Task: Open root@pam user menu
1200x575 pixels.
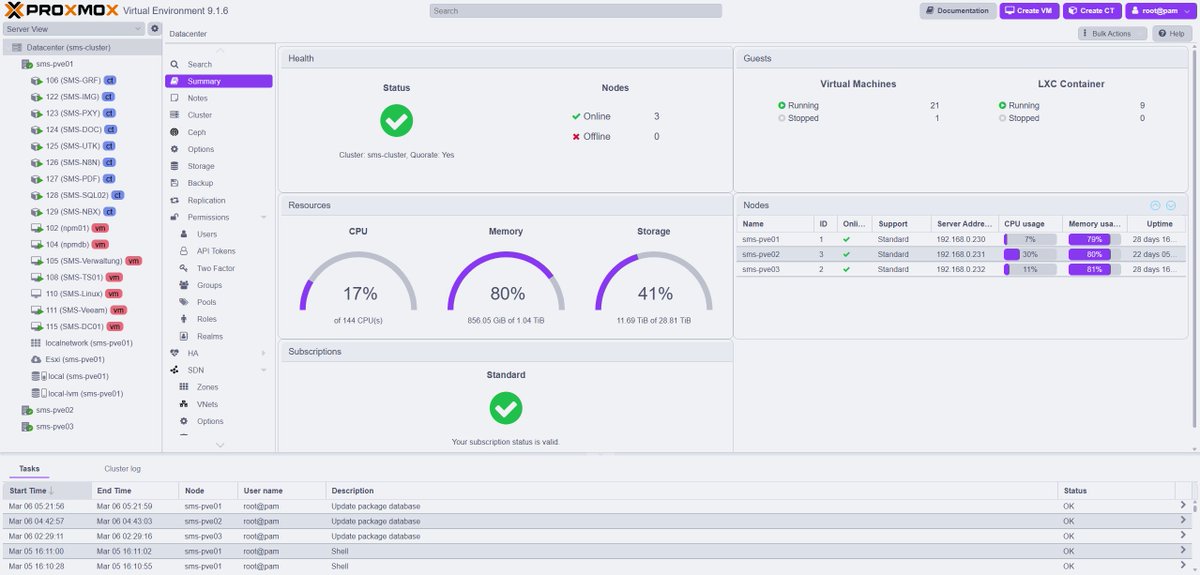Action: coord(1159,11)
